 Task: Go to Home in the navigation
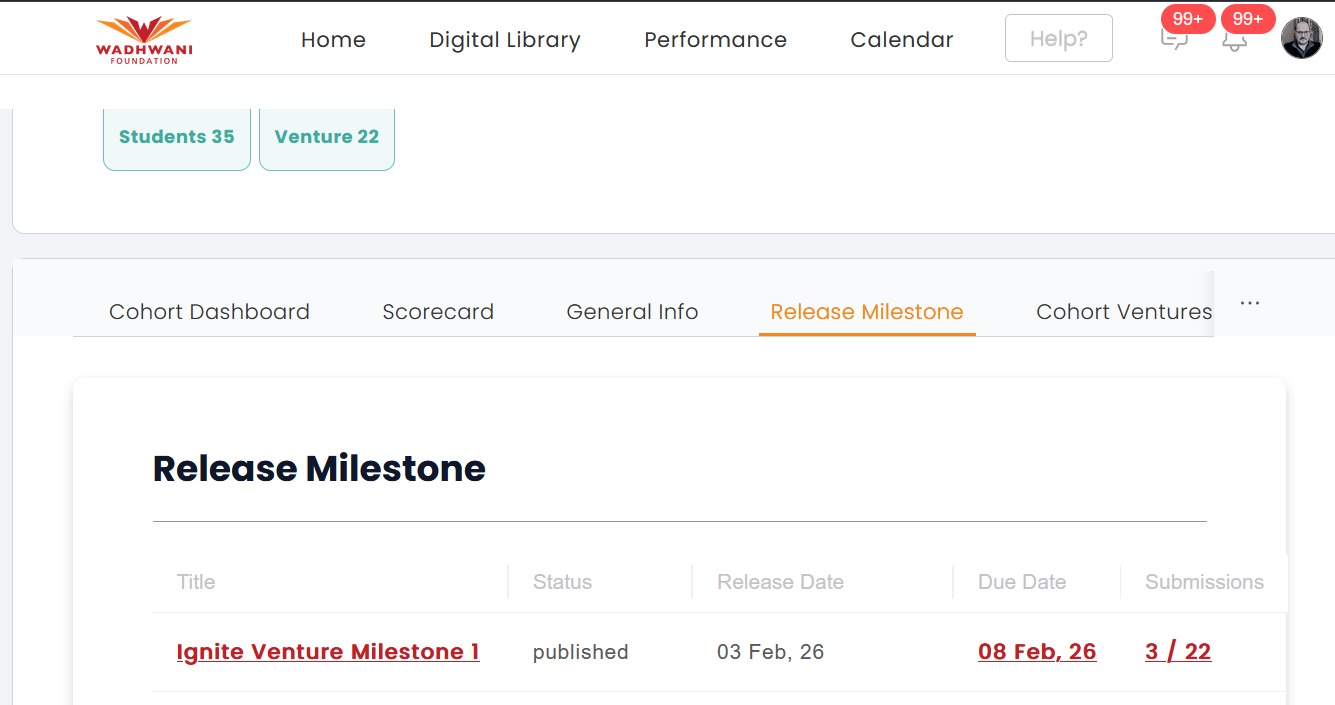pyautogui.click(x=333, y=40)
